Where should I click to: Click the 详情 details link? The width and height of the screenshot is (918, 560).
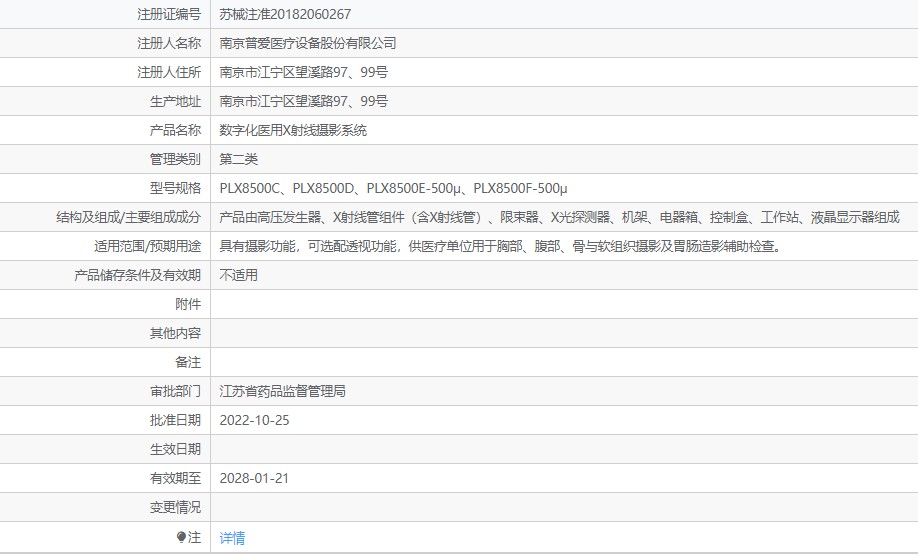pyautogui.click(x=232, y=538)
